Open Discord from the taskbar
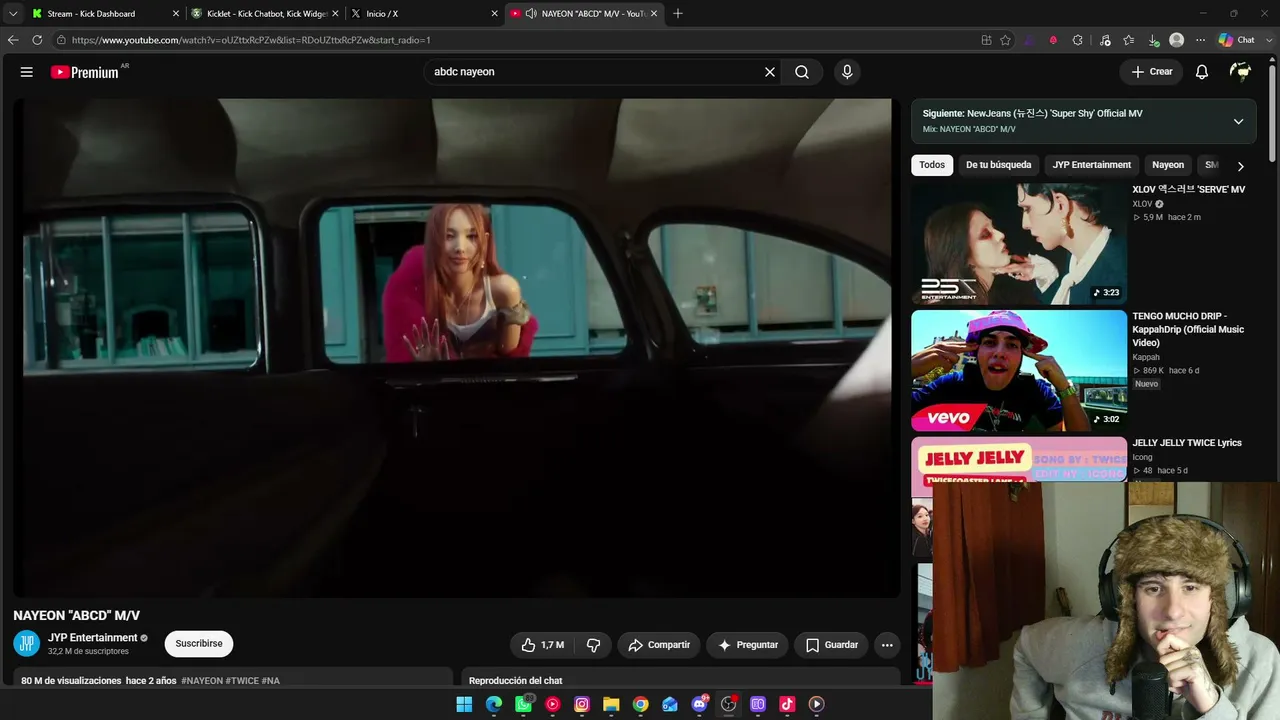The width and height of the screenshot is (1280, 720). tap(699, 704)
